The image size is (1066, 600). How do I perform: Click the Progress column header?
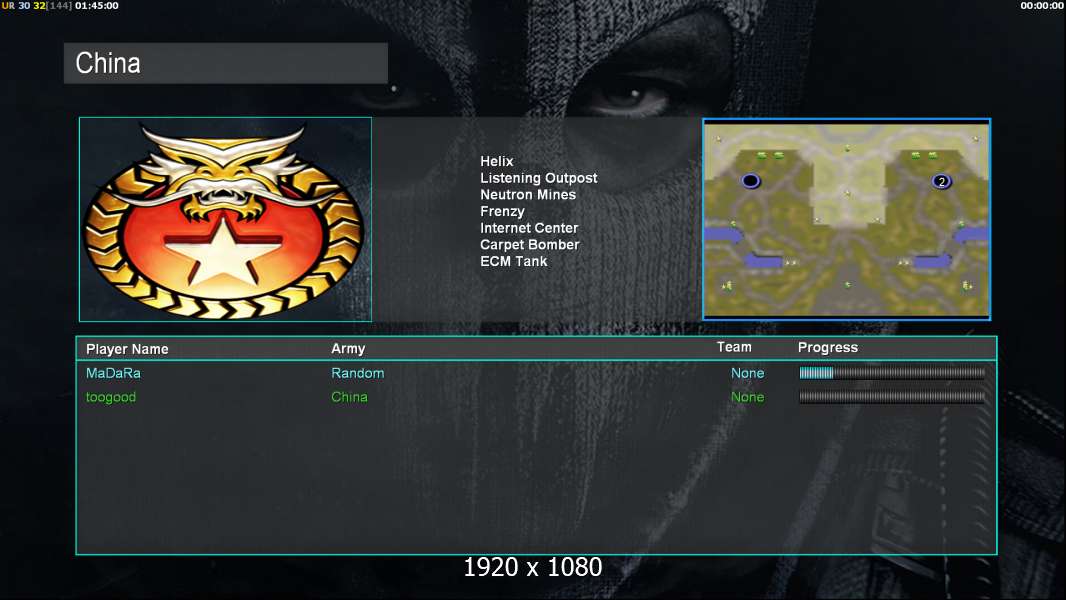click(827, 347)
